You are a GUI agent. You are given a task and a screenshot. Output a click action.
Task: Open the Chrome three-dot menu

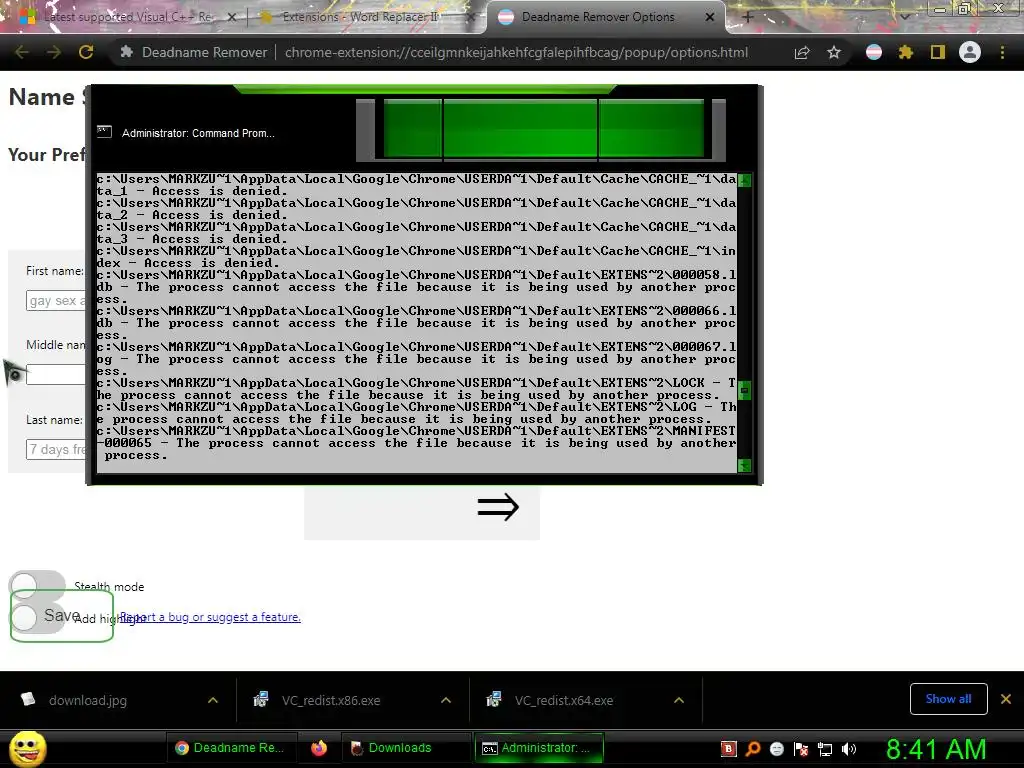point(1002,52)
